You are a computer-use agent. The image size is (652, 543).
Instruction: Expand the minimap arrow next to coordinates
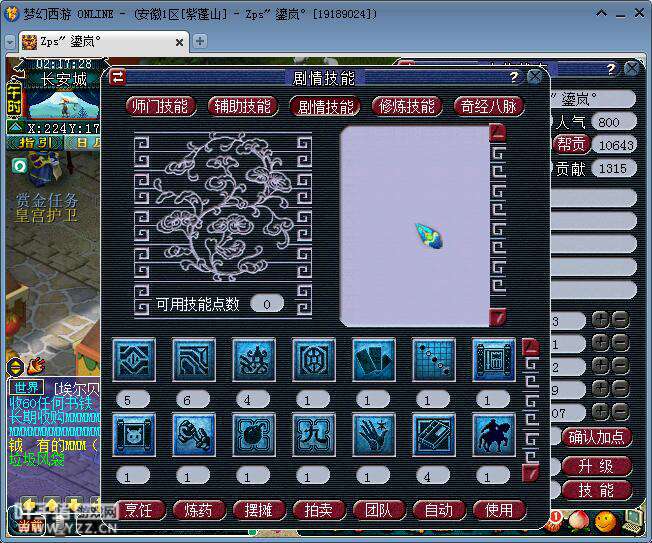point(15,127)
